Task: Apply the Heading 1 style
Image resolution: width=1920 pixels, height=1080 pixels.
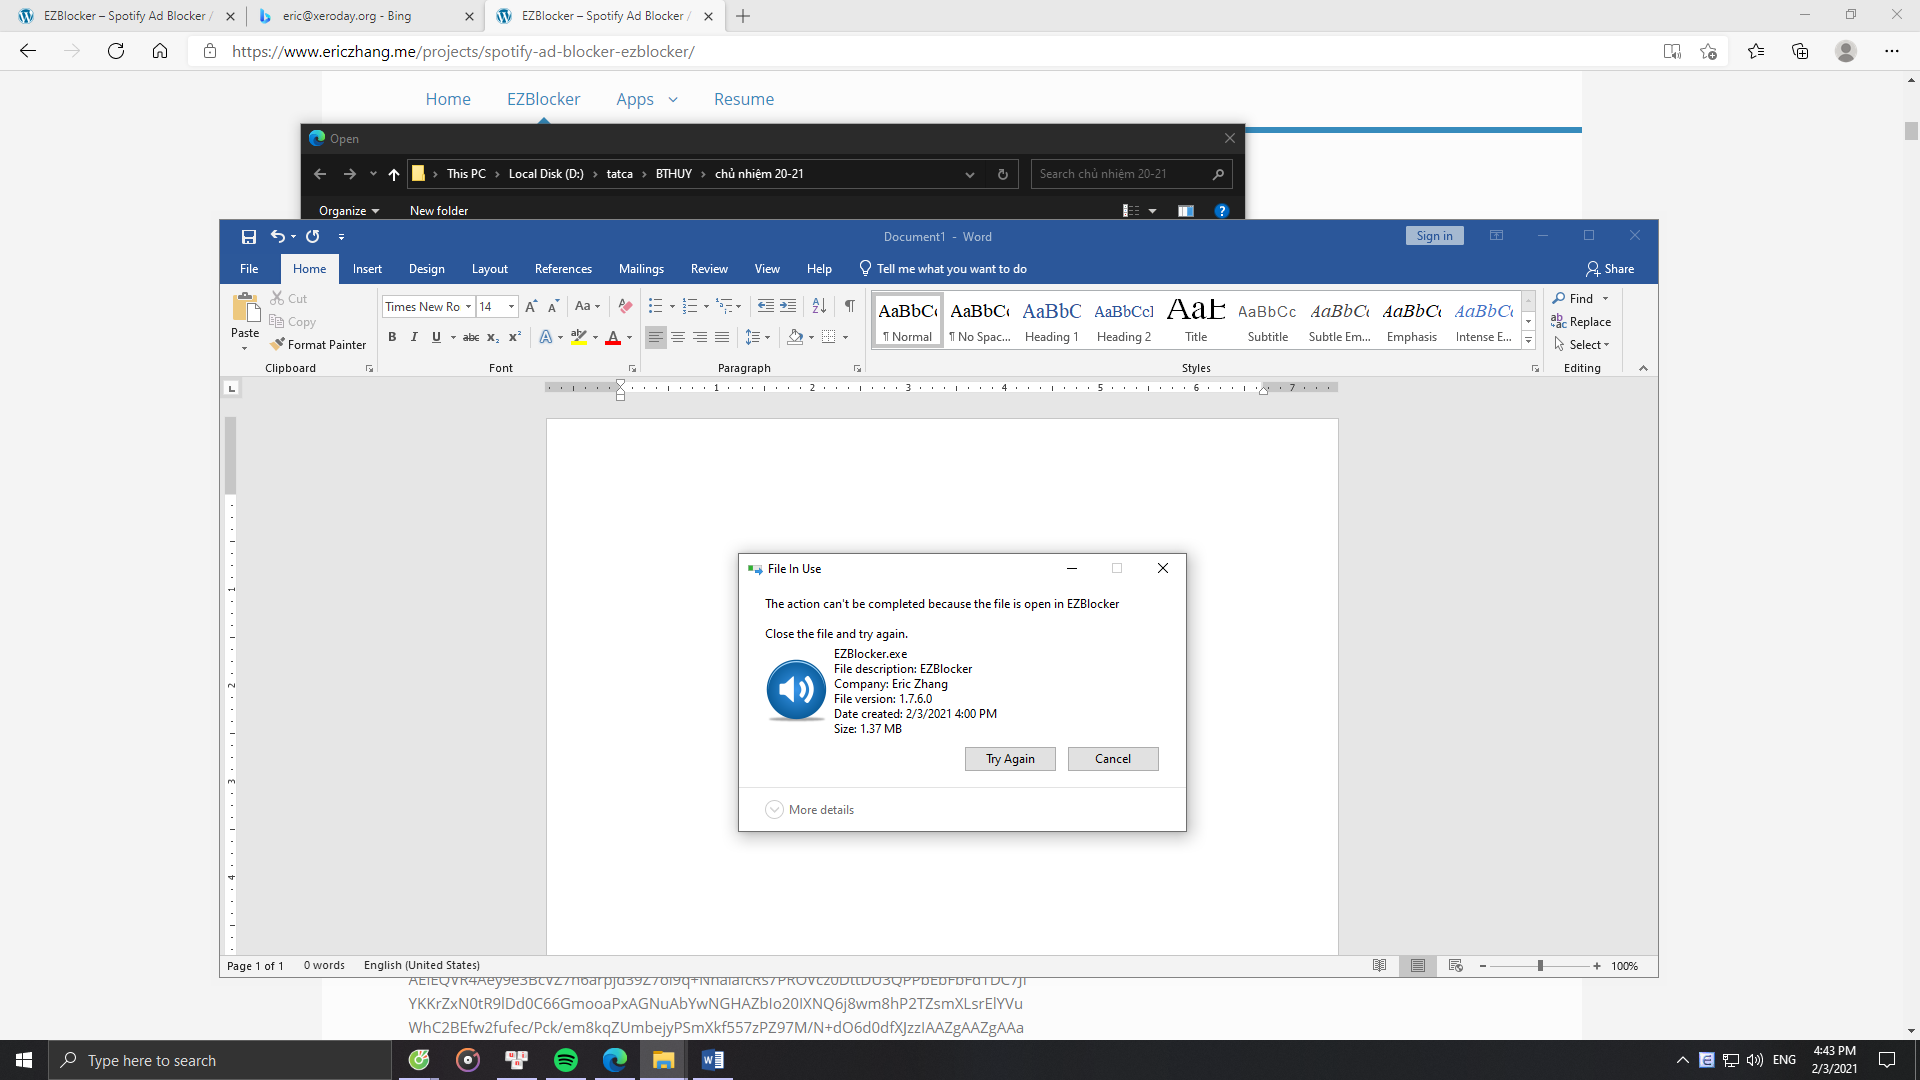Action: [1051, 321]
